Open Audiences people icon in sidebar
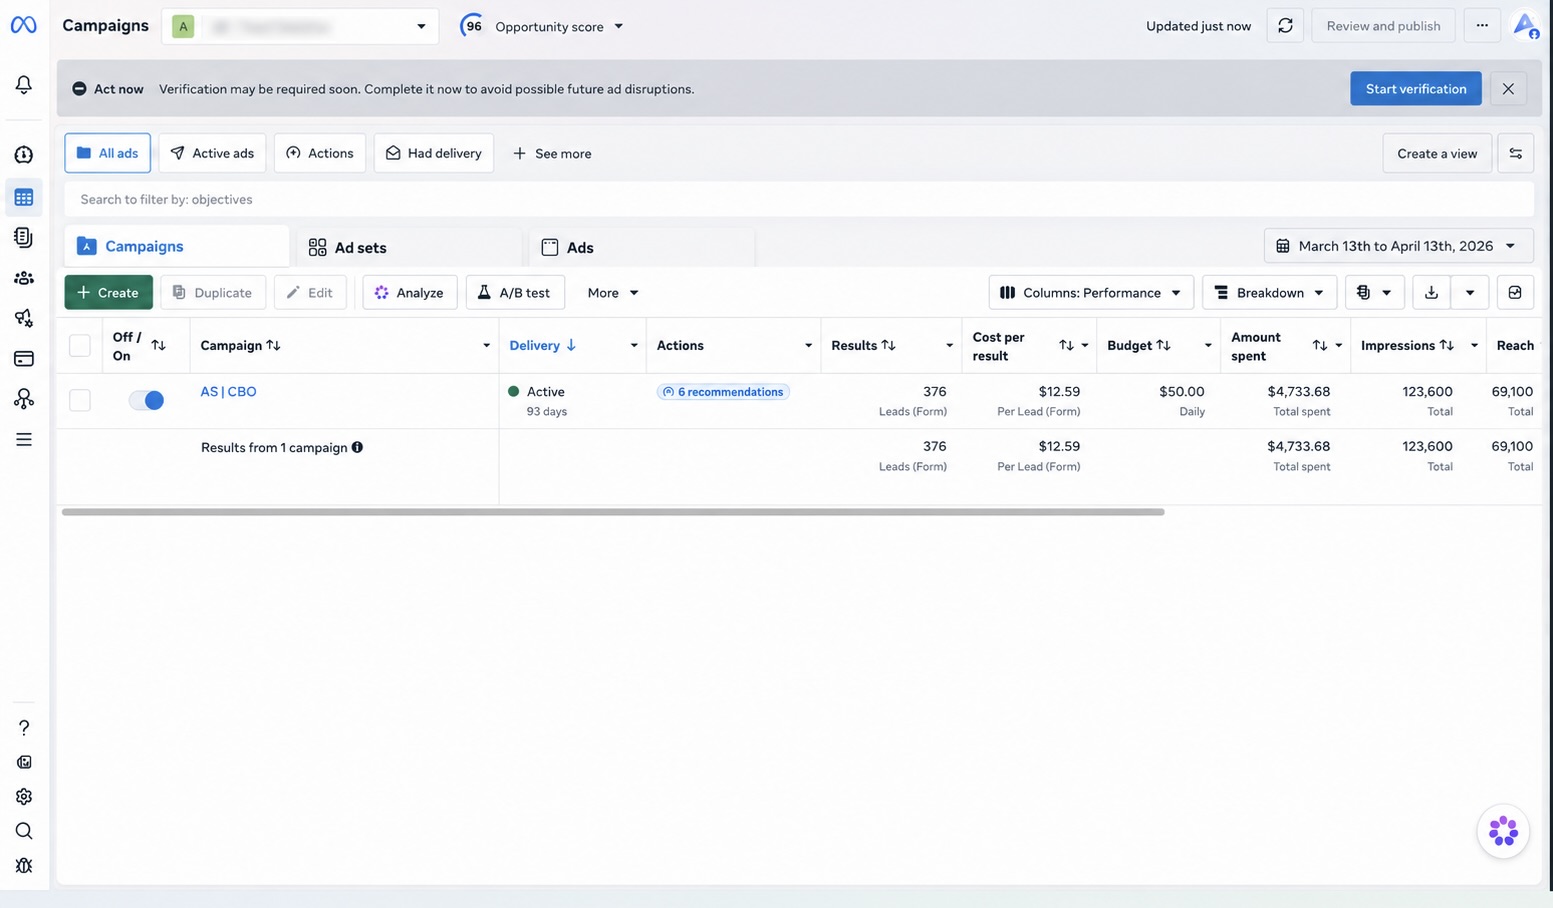The height and width of the screenshot is (908, 1553). (x=23, y=278)
